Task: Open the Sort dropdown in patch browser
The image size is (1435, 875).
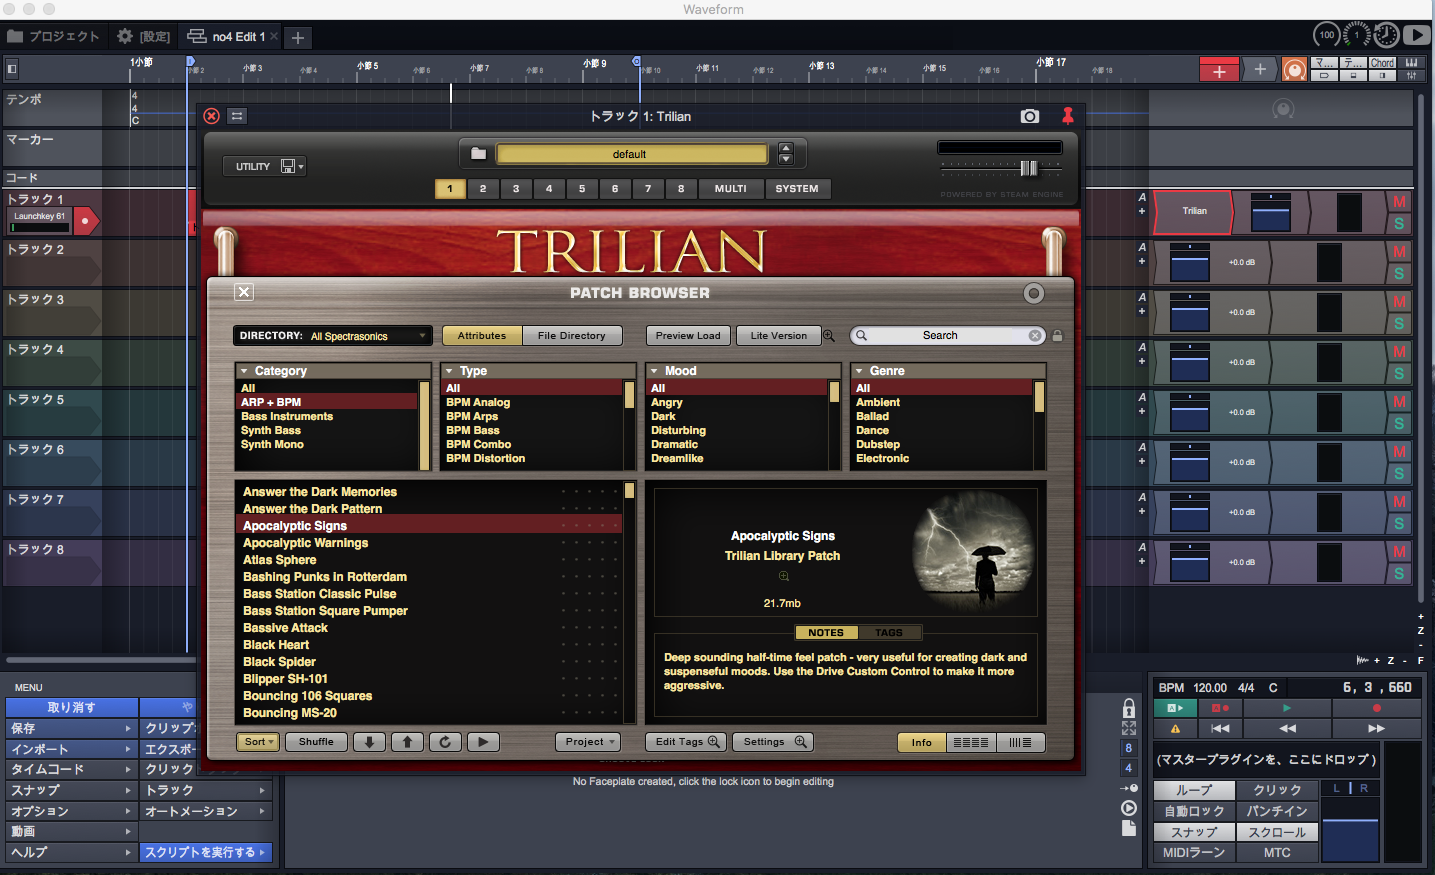Action: click(x=258, y=742)
